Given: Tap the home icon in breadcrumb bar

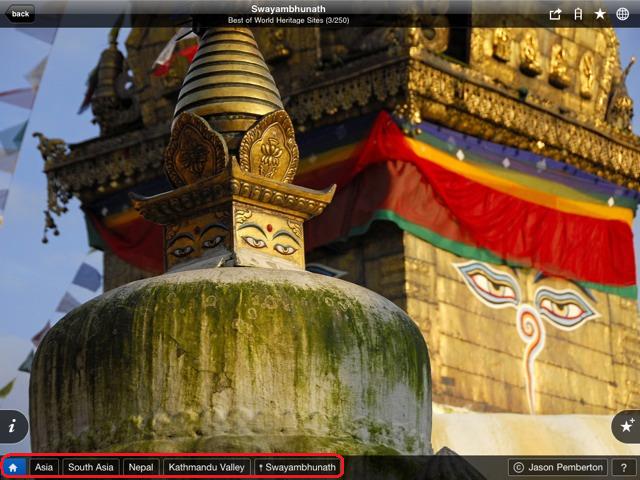Looking at the screenshot, I should click(13, 467).
